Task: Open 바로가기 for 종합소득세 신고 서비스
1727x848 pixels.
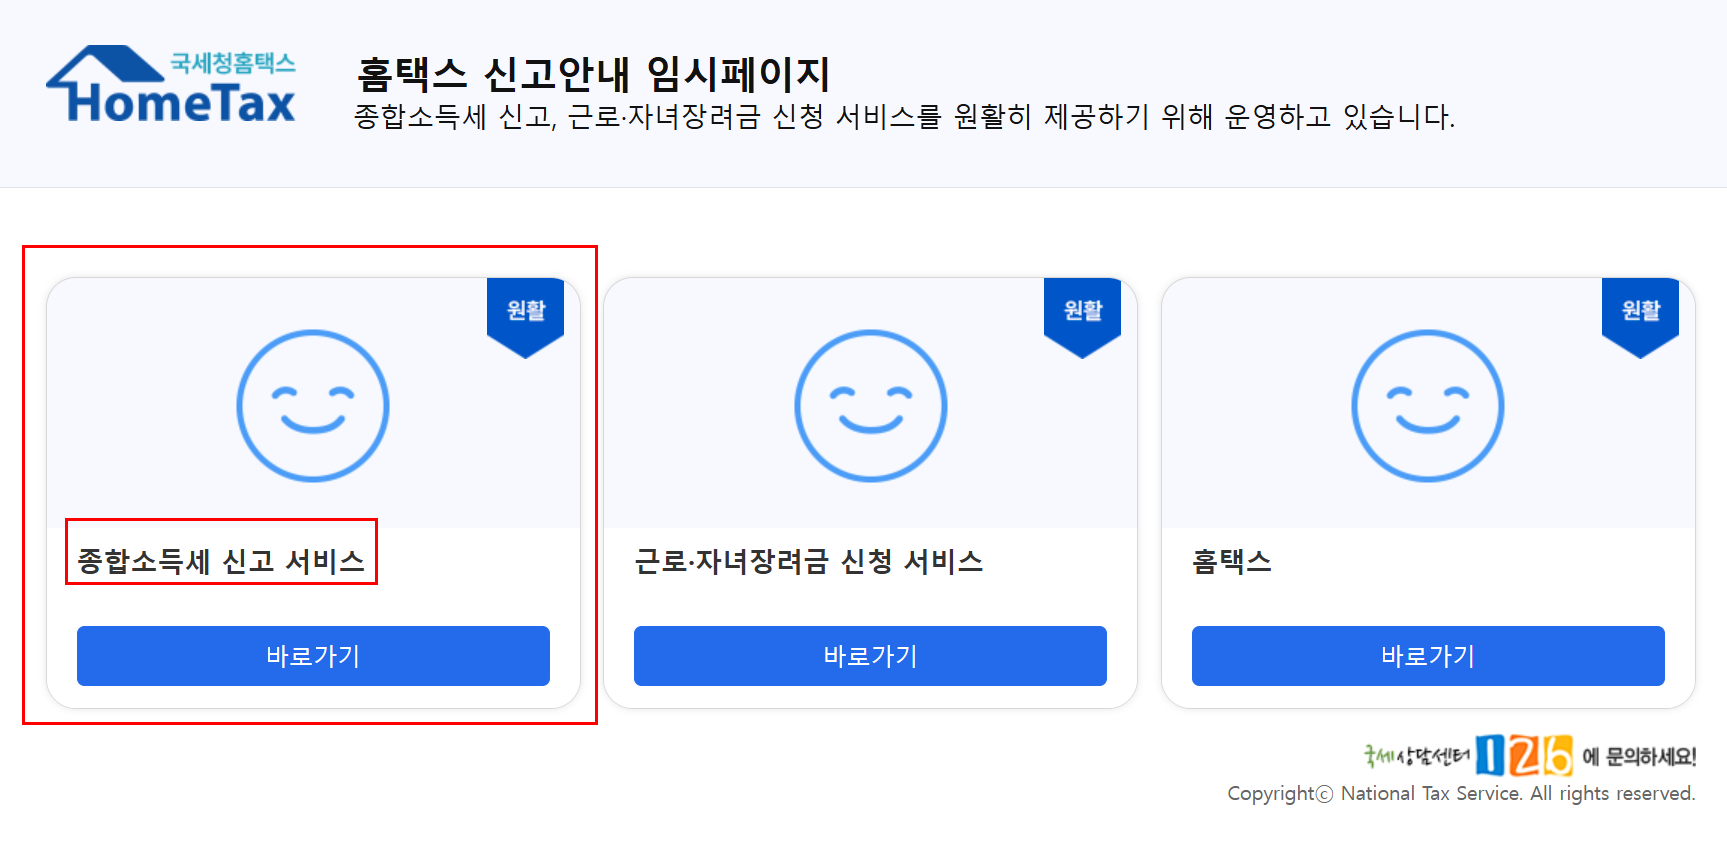Action: (x=313, y=656)
